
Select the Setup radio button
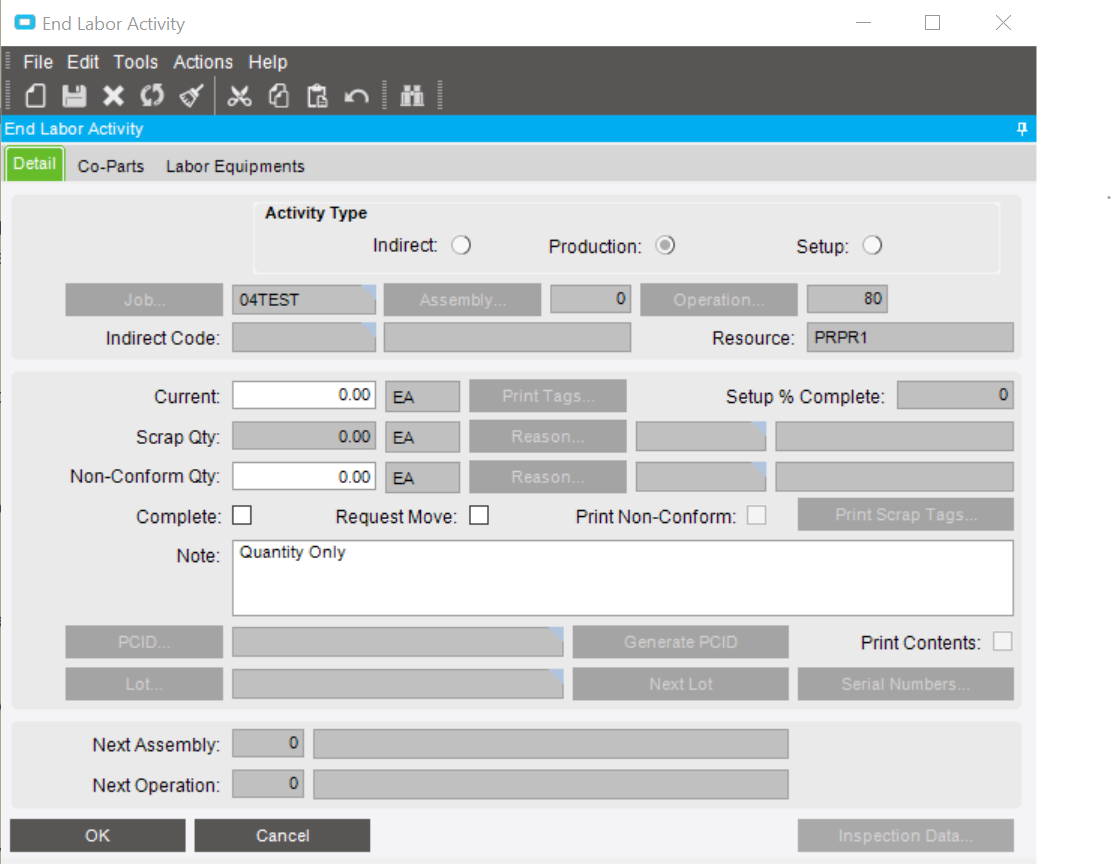872,246
